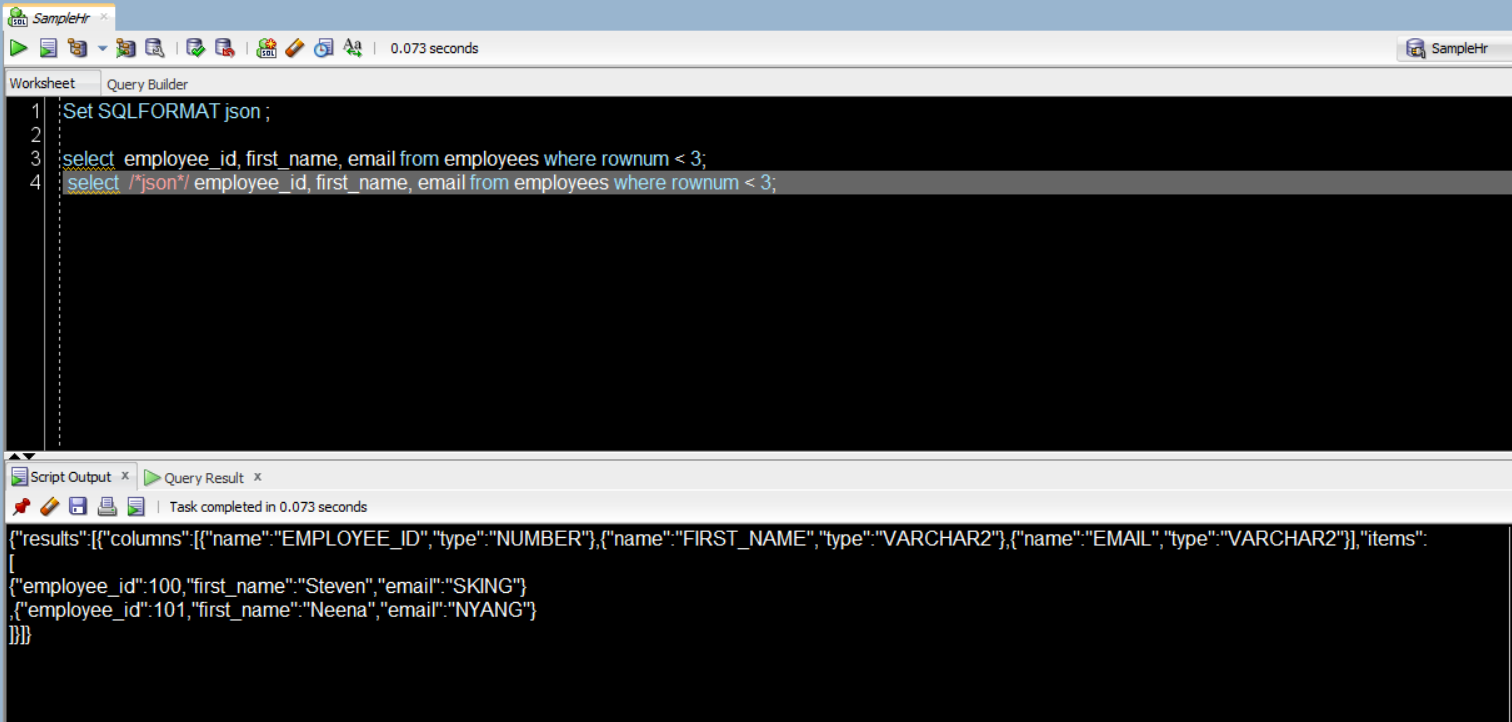Rollback changes using the red-arrow database icon
Screen dimensions: 1512x722
[x=225, y=47]
